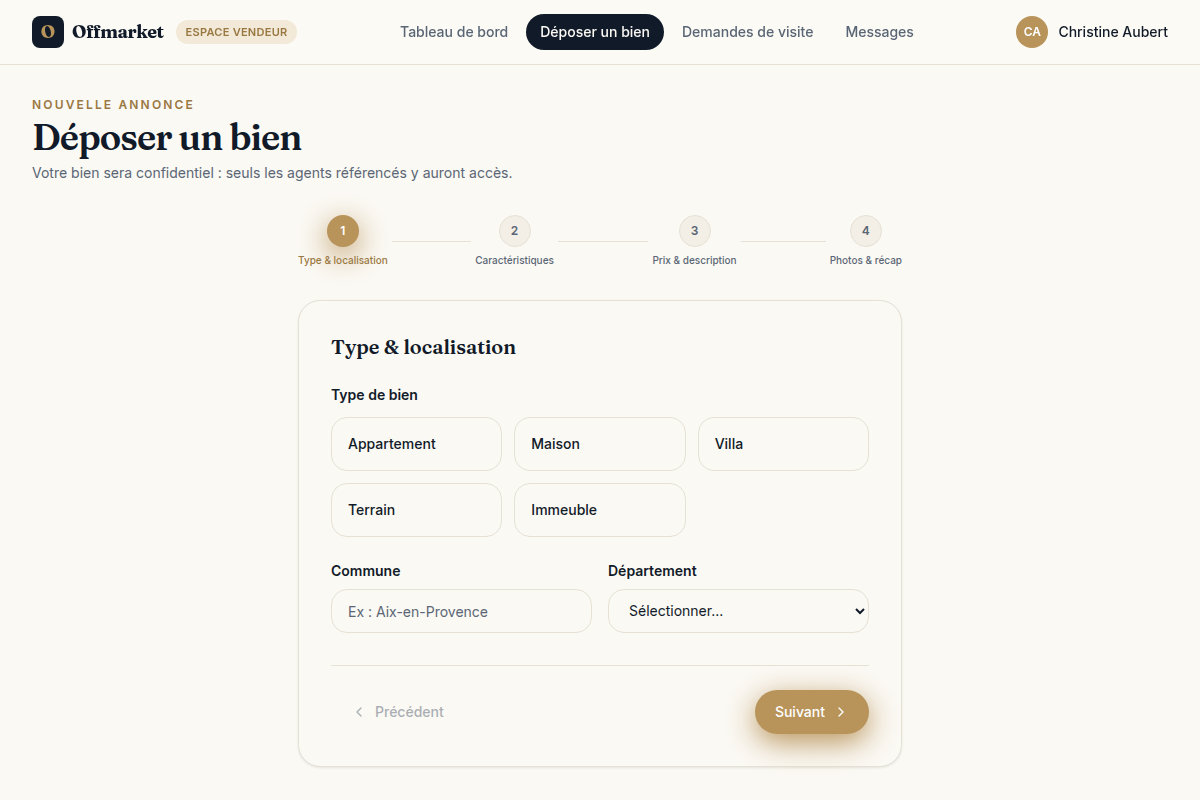The width and height of the screenshot is (1200, 800).
Task: Choose Terrain as property type
Action: (x=416, y=510)
